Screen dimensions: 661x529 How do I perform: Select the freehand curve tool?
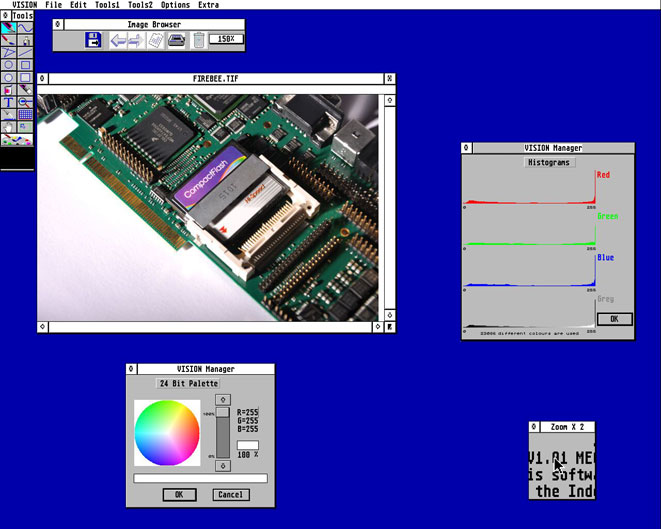click(25, 28)
